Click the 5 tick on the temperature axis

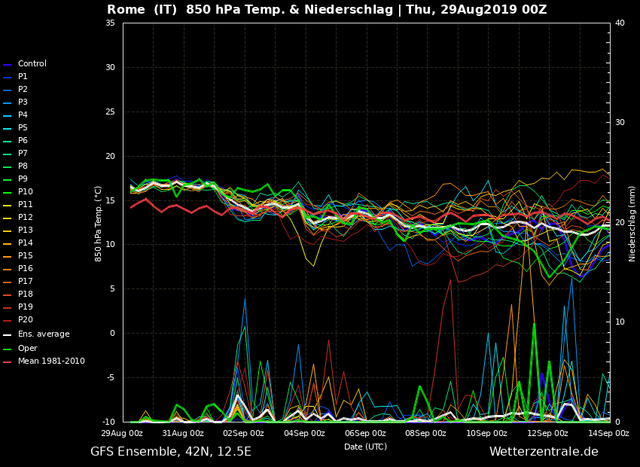point(113,289)
